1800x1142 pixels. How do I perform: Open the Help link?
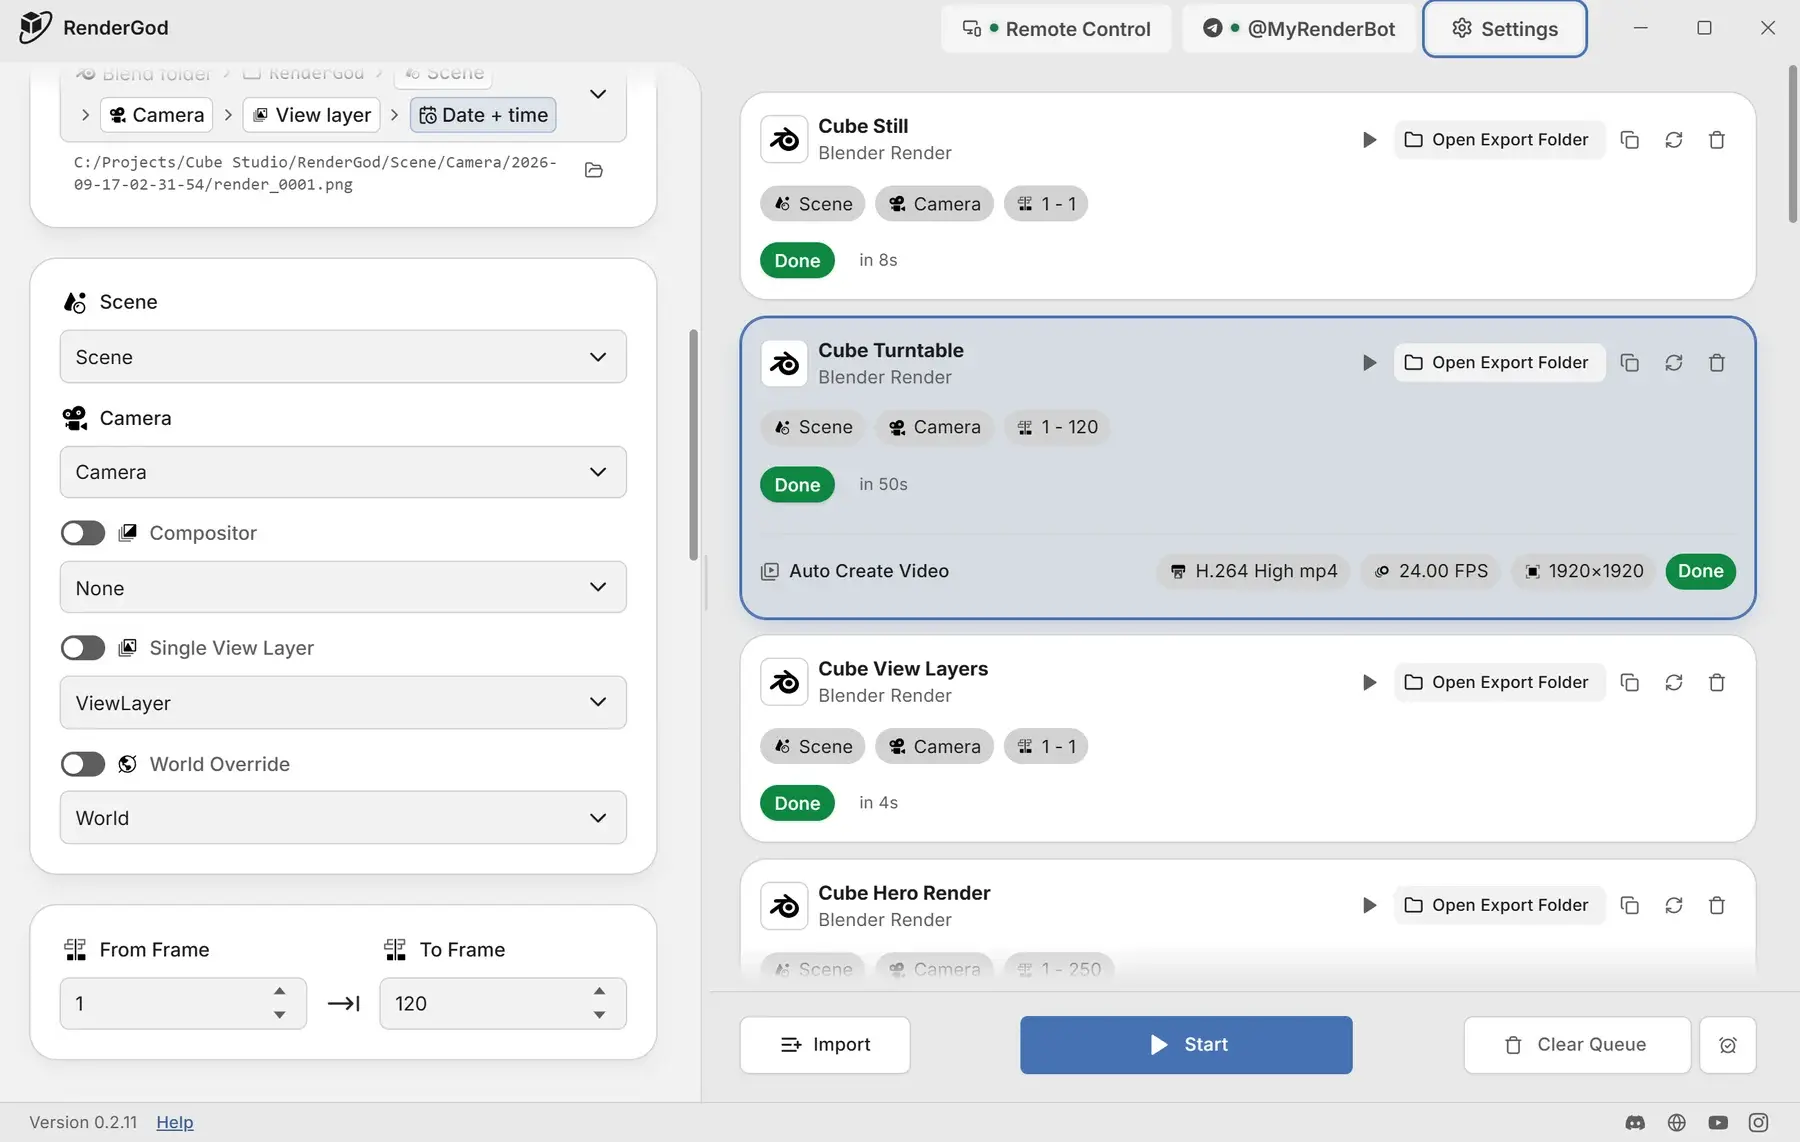click(x=175, y=1122)
